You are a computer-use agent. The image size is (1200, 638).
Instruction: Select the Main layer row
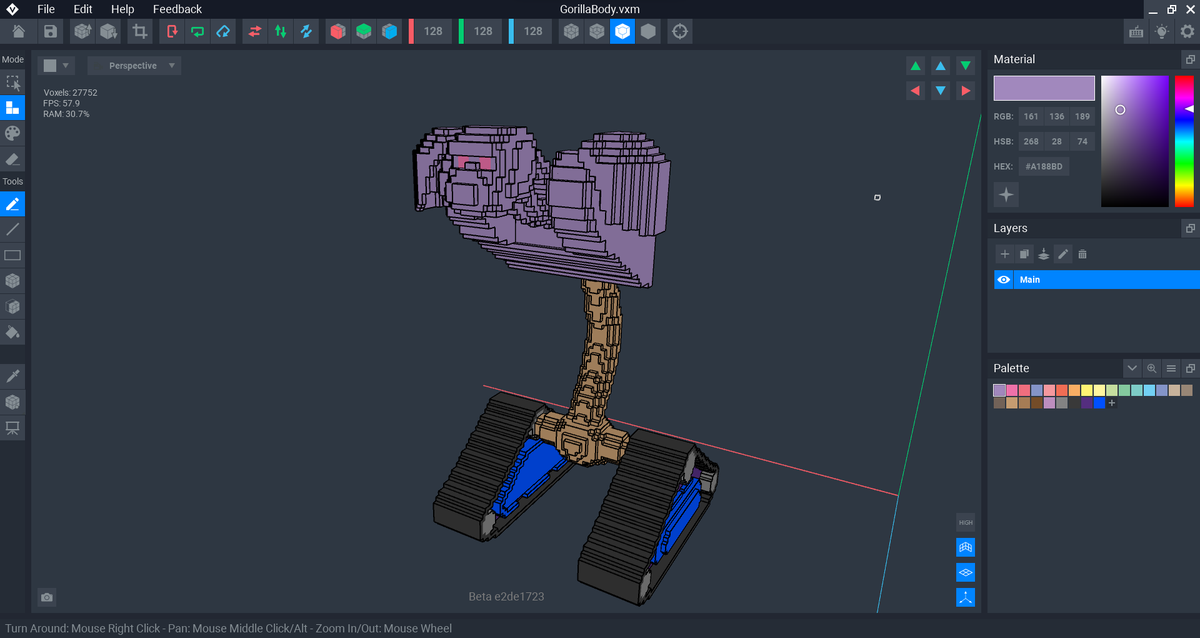(x=1096, y=280)
